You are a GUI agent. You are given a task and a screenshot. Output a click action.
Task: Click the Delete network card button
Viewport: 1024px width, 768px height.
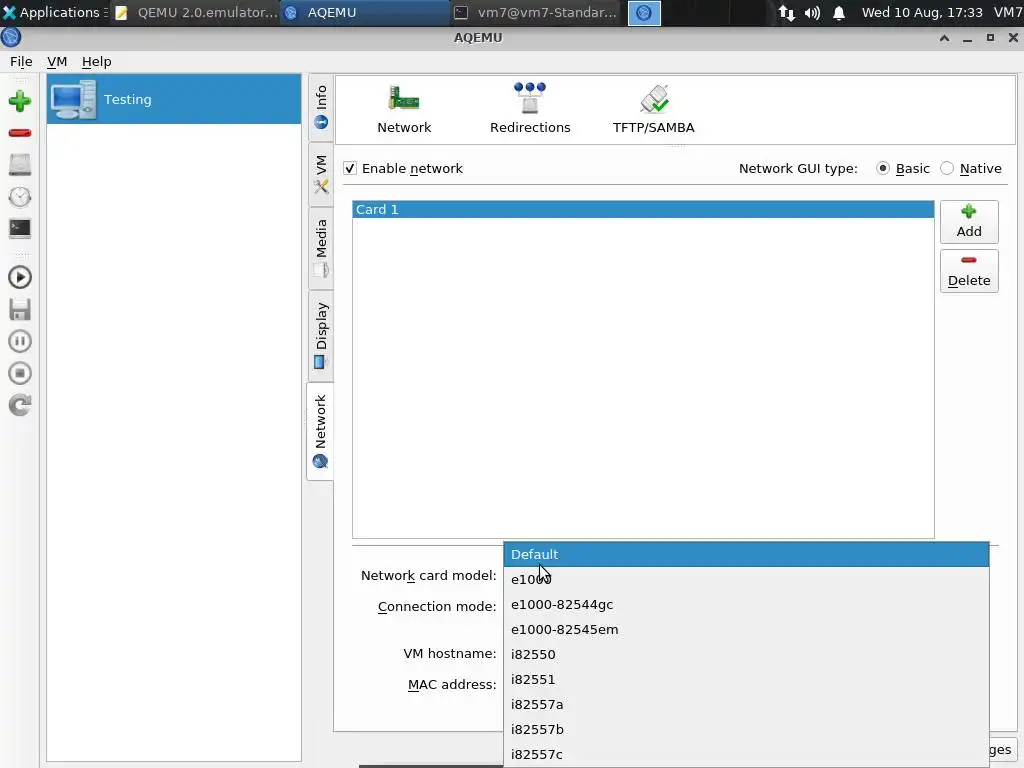(x=969, y=271)
